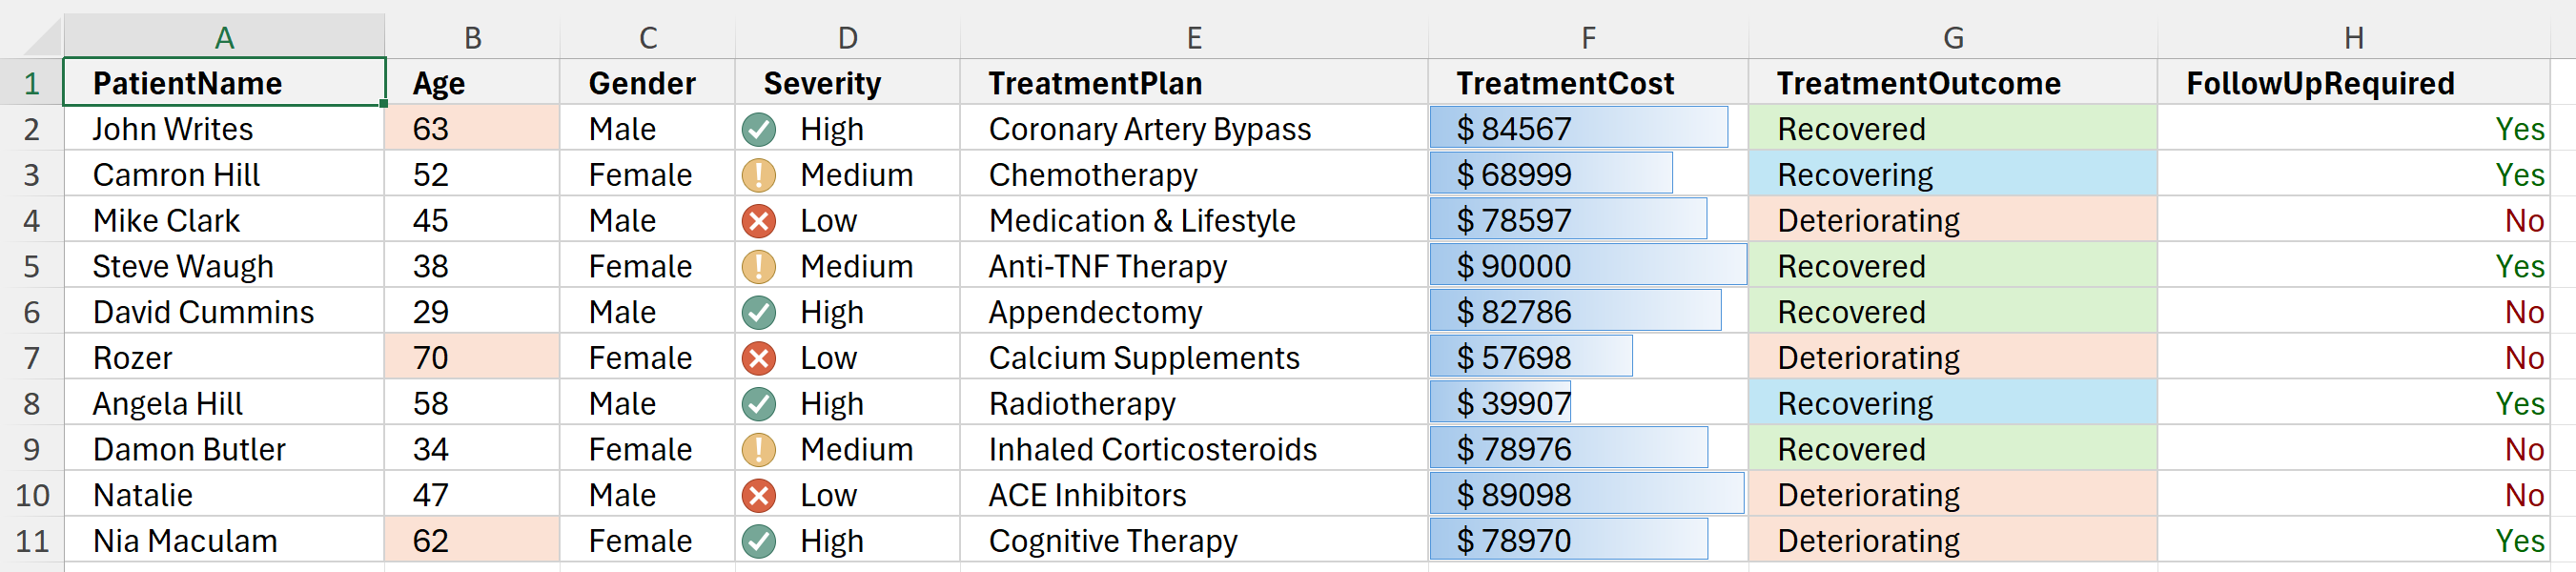Viewport: 2576px width, 572px height.
Task: Click the blue Recovering cell for Camron Hill
Action: click(x=1952, y=175)
